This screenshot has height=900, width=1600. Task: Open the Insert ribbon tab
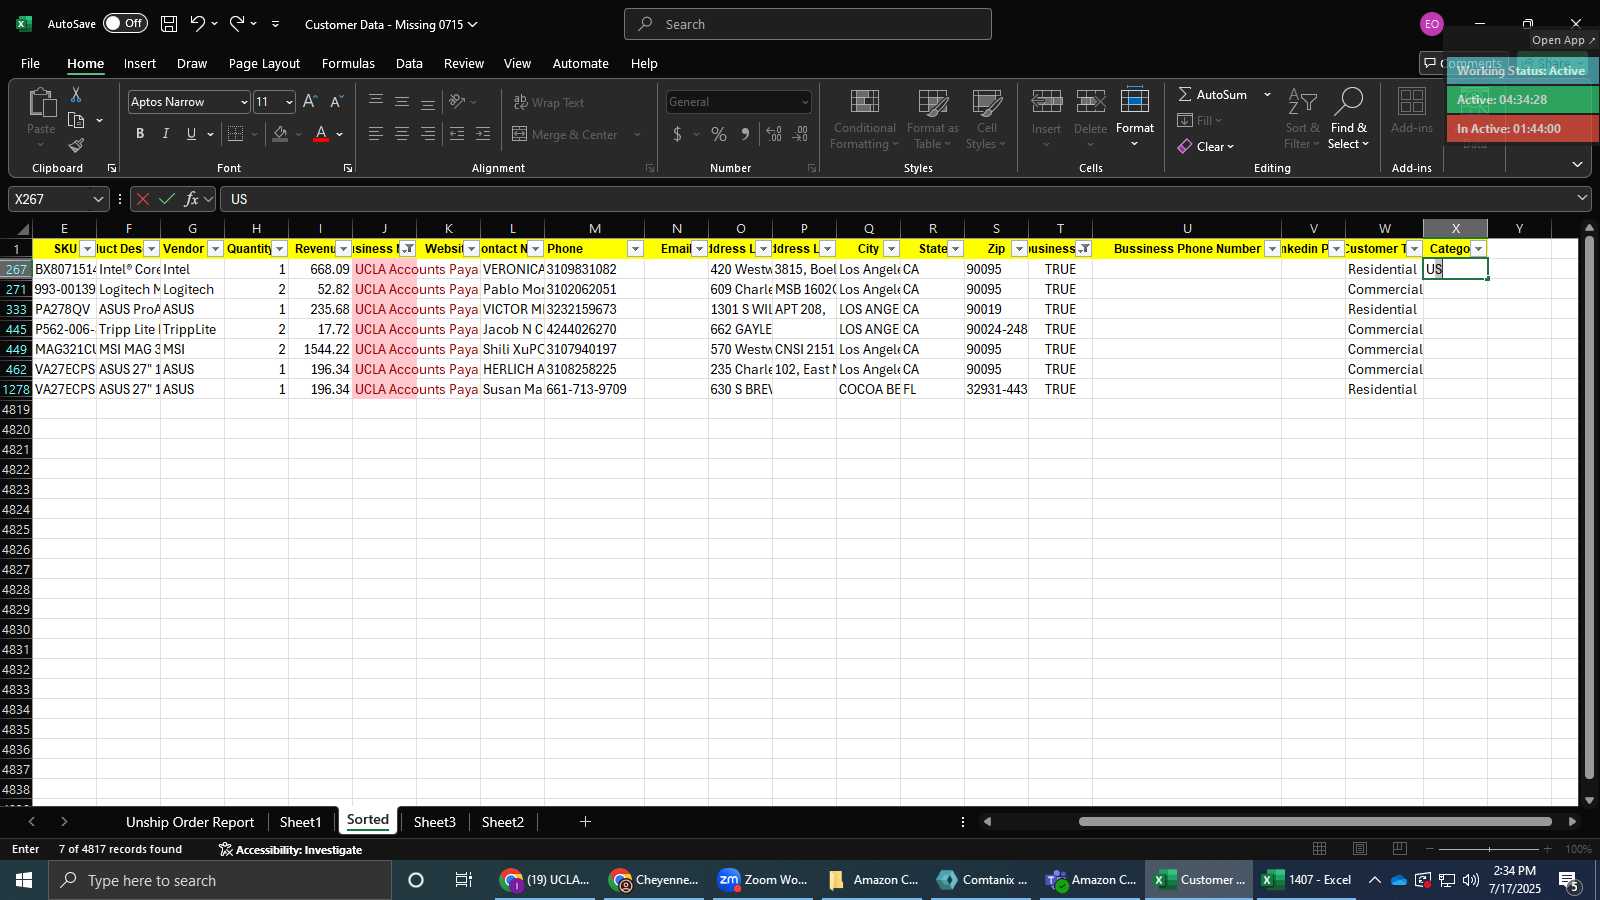140,63
